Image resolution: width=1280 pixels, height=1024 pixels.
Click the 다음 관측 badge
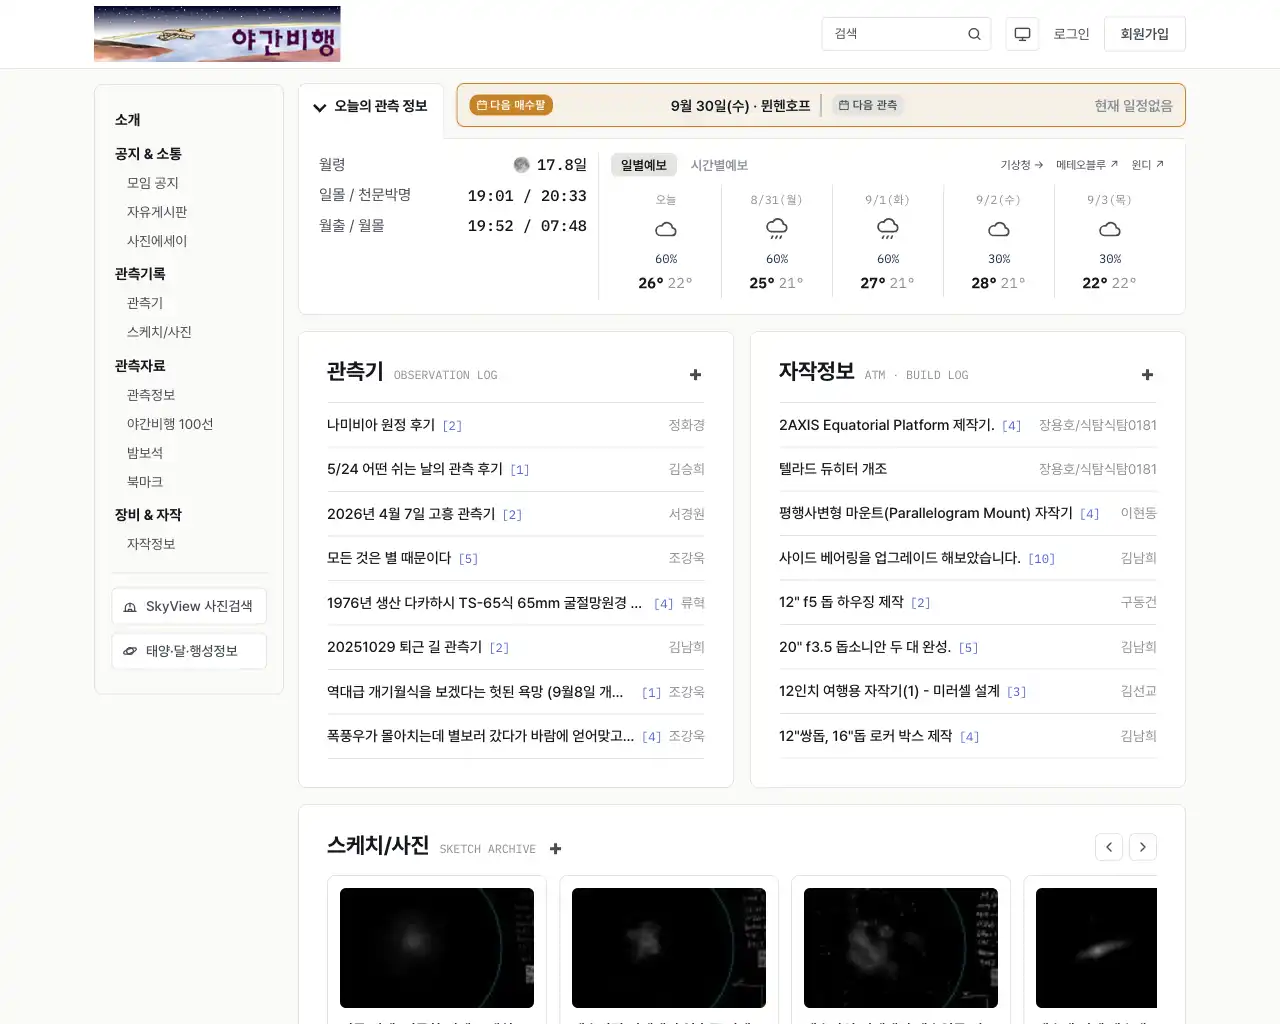pos(868,105)
